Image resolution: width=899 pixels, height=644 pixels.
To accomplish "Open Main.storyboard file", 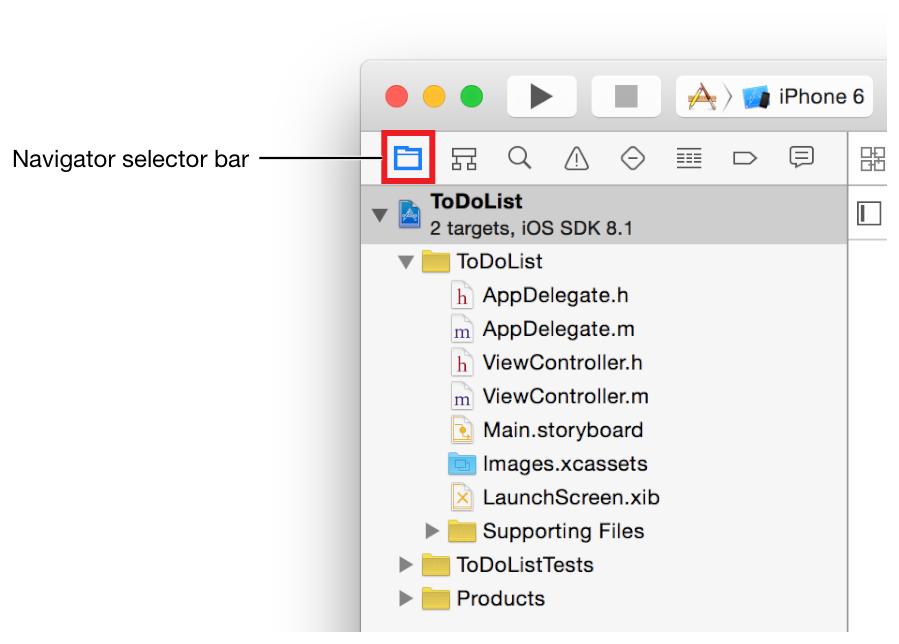I will pos(562,430).
